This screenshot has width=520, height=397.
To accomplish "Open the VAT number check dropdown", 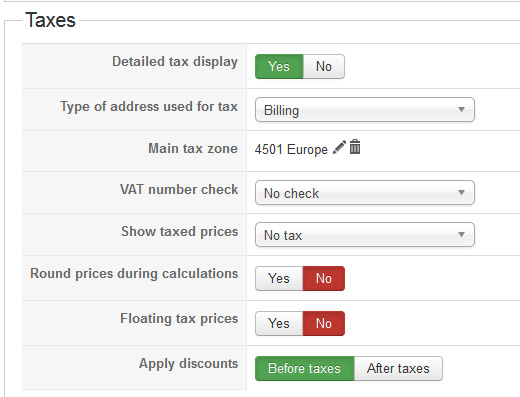I will point(365,193).
